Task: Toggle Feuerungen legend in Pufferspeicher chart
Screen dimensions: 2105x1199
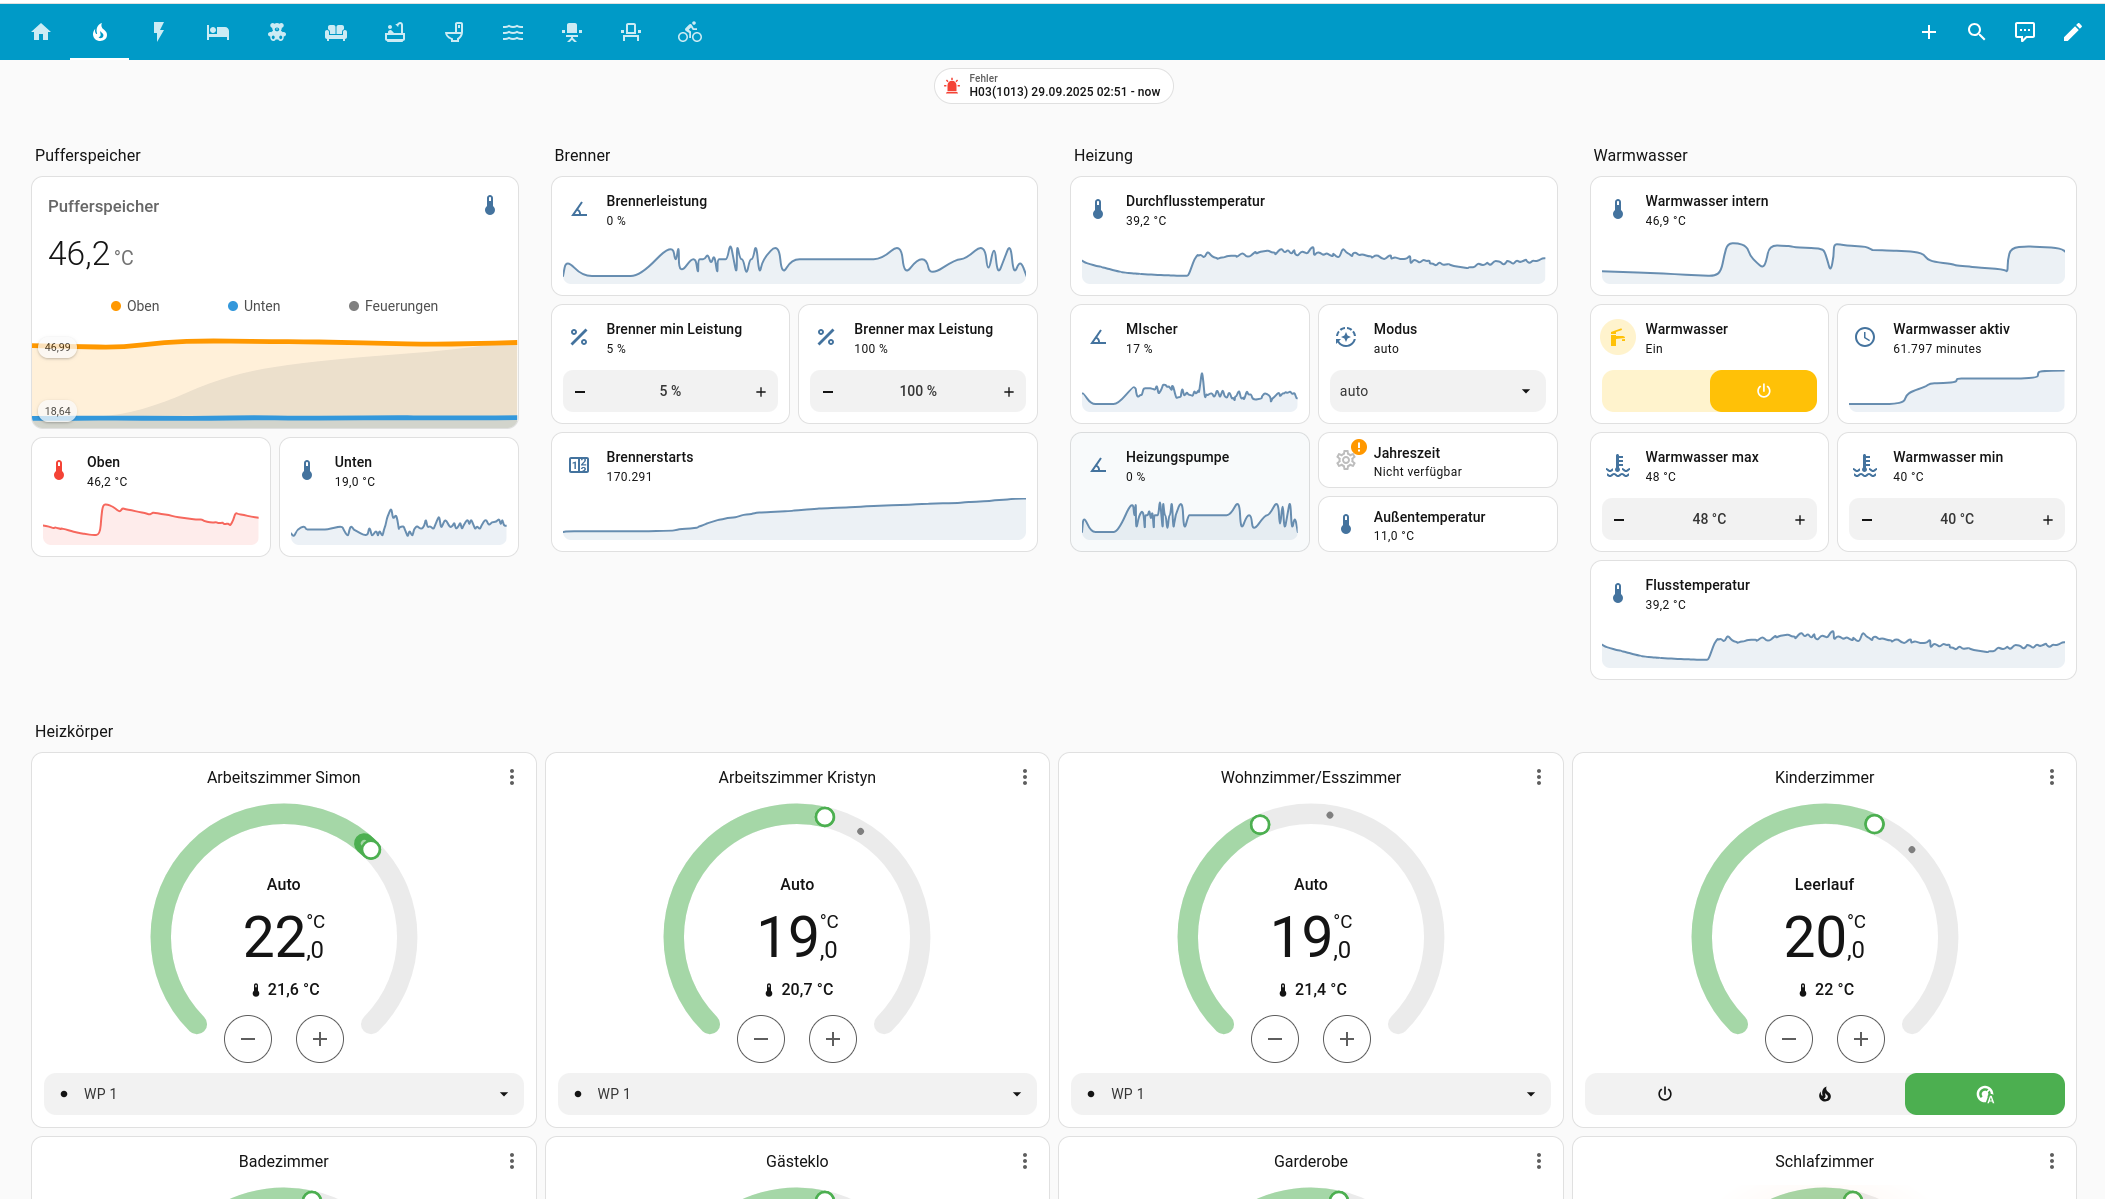Action: tap(393, 306)
